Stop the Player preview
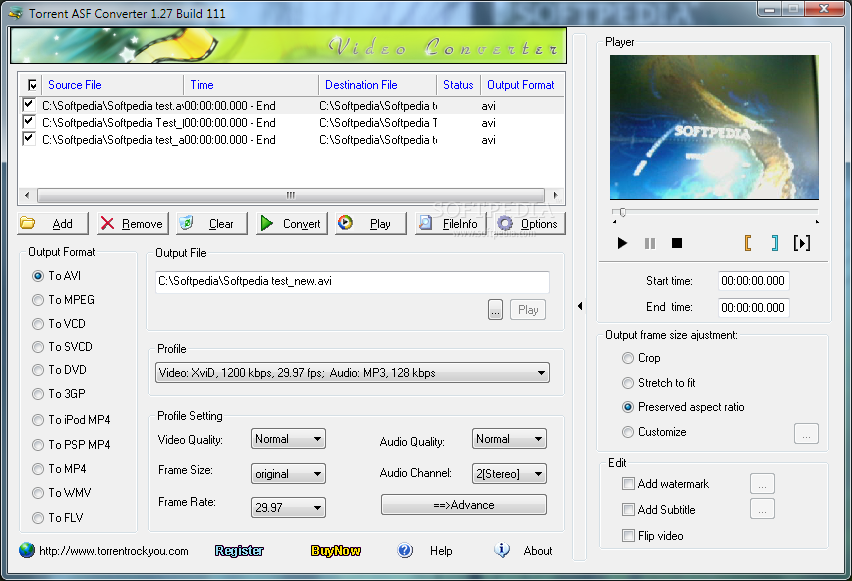The image size is (852, 581). tap(676, 243)
